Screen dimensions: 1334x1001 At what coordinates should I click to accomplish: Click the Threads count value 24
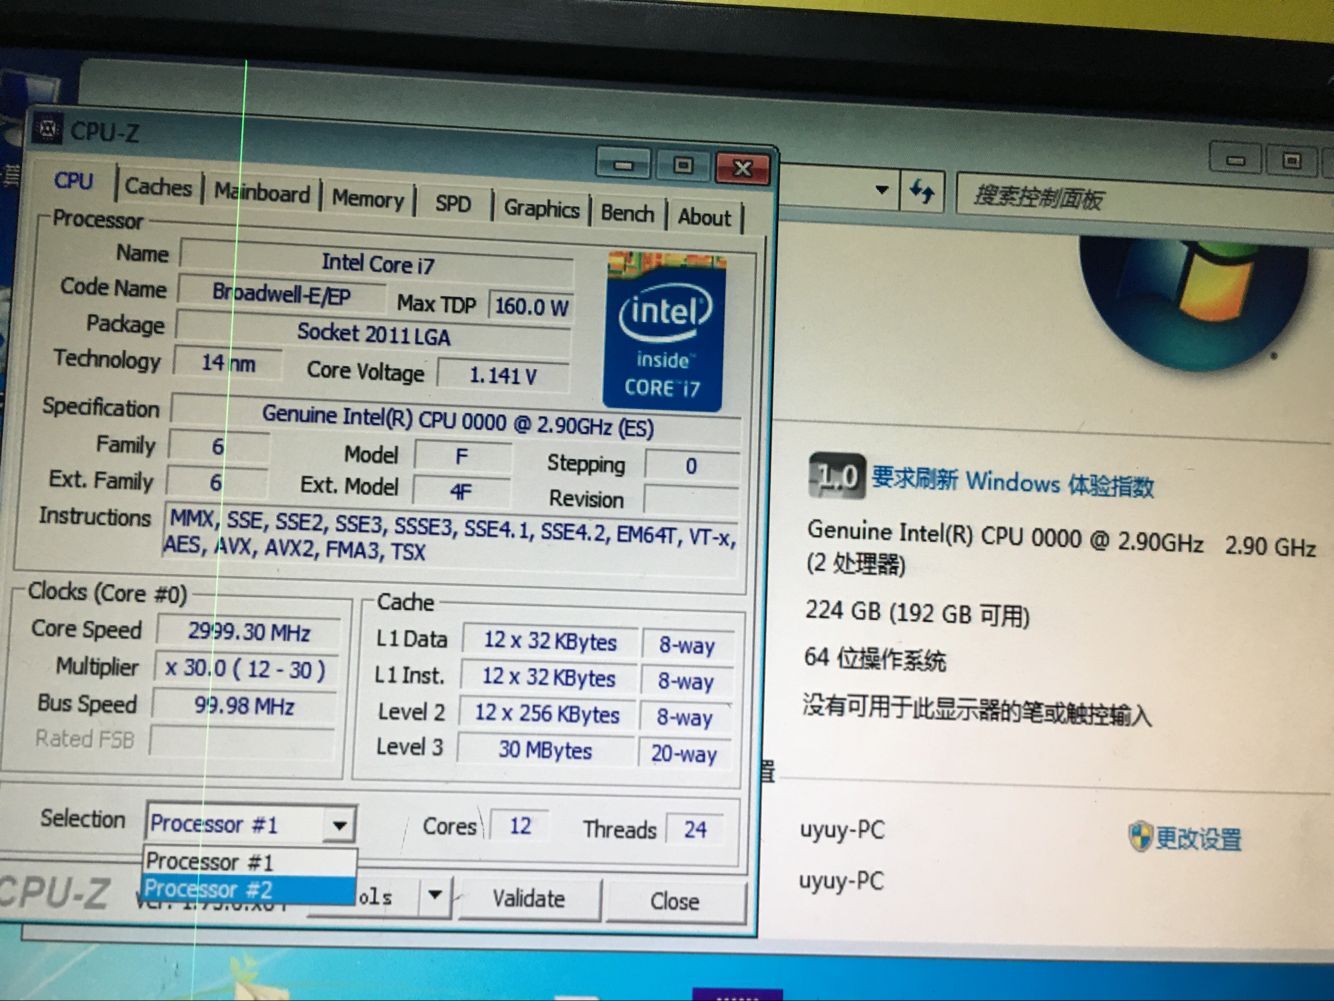tap(695, 829)
